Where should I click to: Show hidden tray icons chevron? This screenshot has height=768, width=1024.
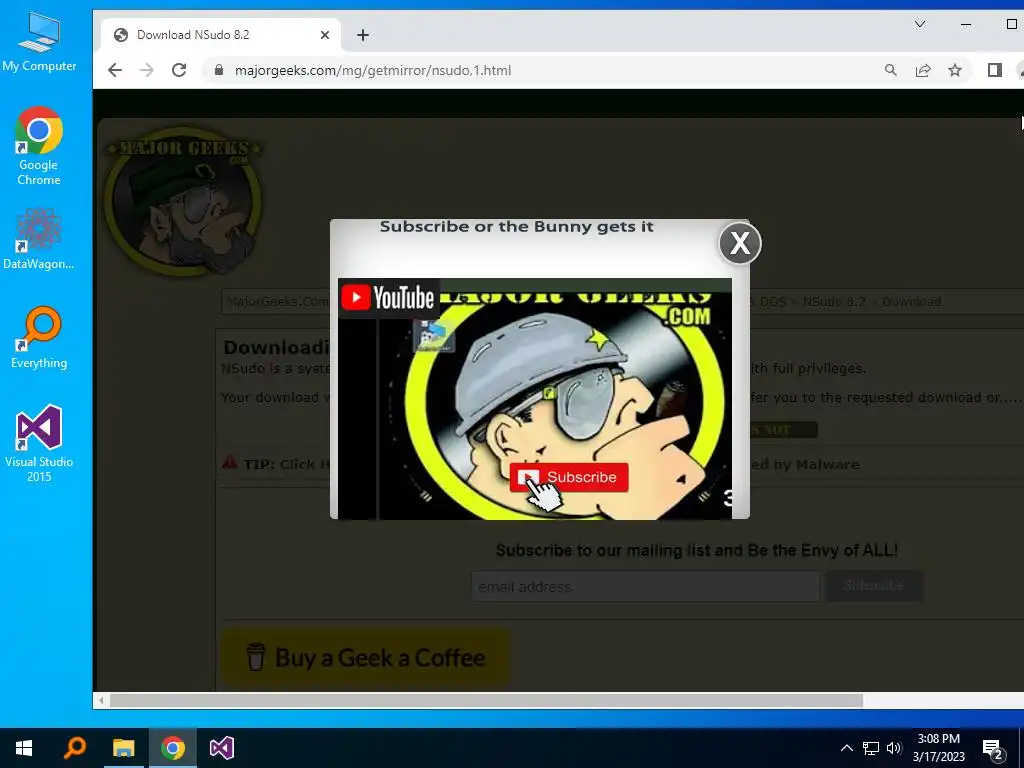point(846,748)
